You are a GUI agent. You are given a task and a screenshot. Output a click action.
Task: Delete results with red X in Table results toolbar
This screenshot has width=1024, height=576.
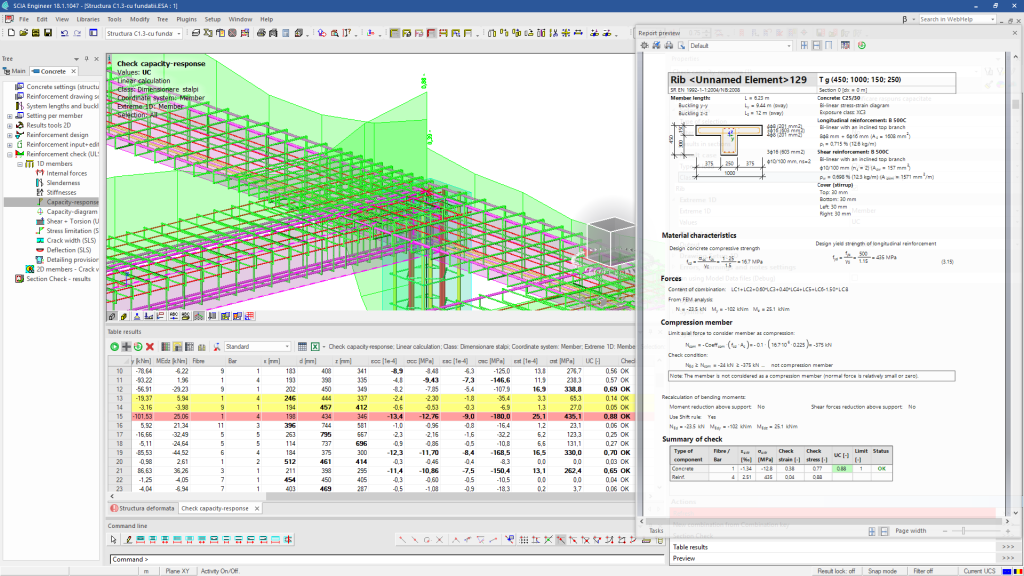(x=150, y=346)
